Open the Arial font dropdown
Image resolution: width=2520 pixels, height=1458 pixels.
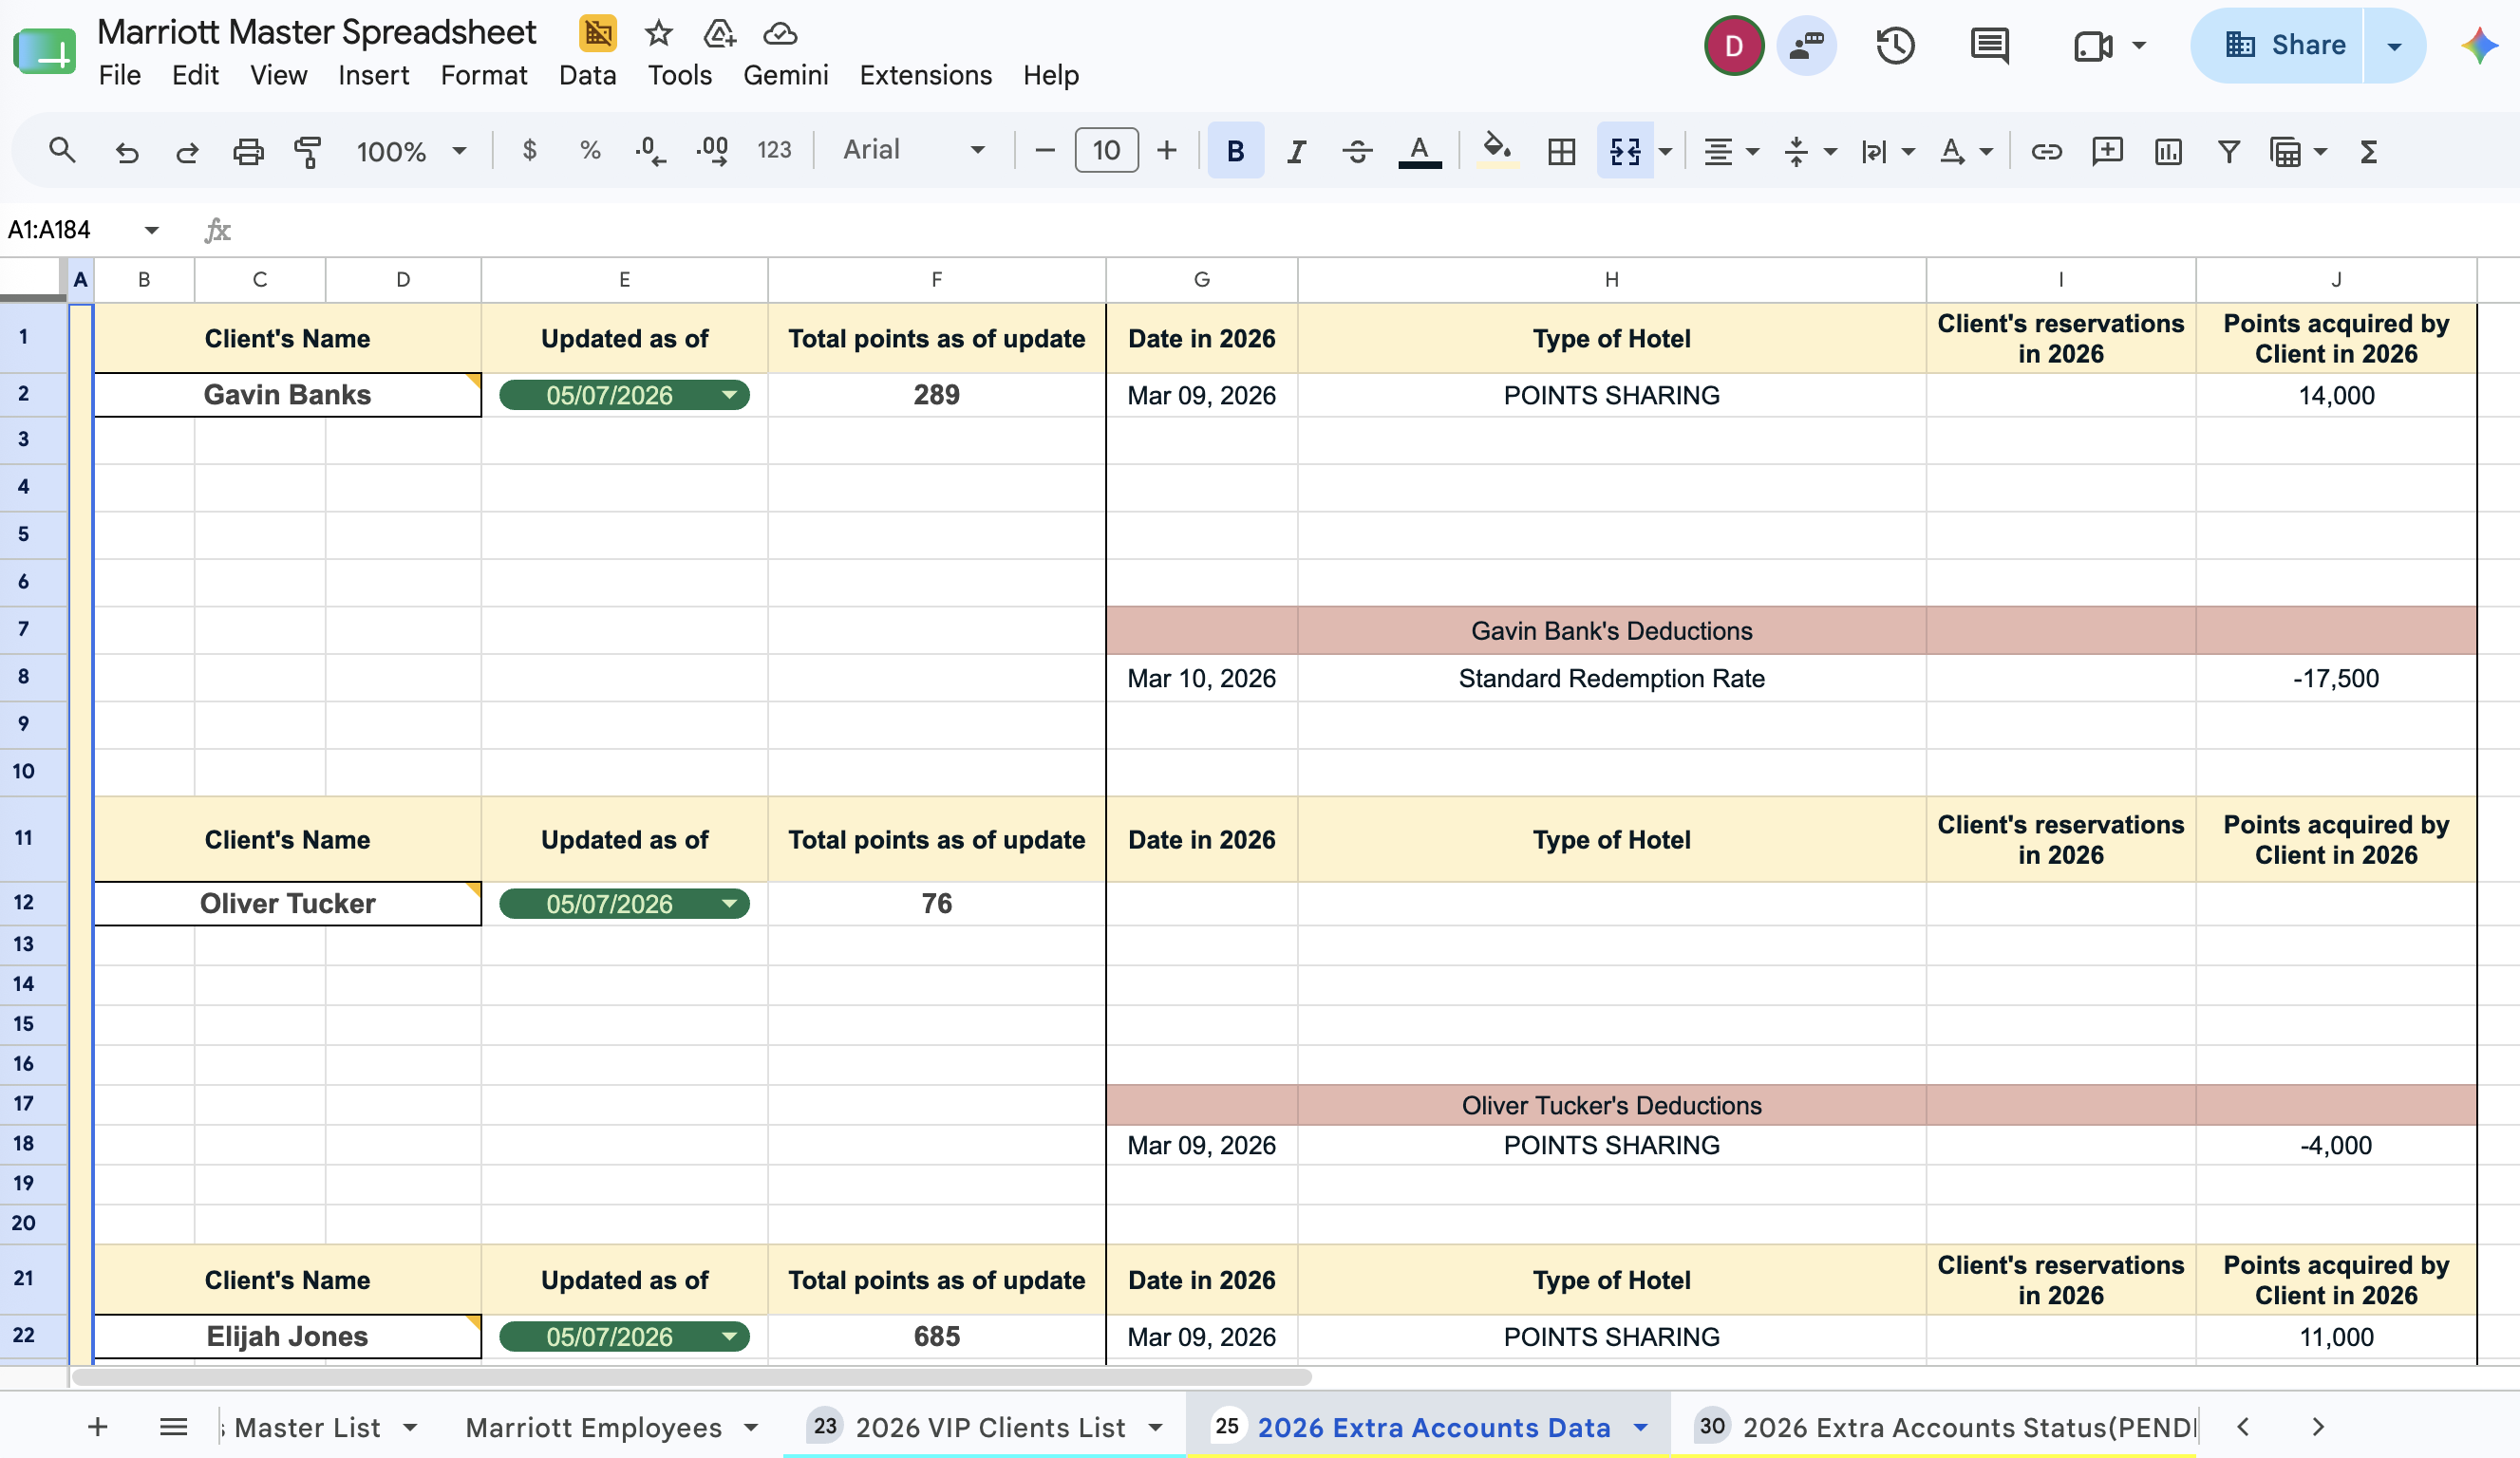pyautogui.click(x=913, y=150)
